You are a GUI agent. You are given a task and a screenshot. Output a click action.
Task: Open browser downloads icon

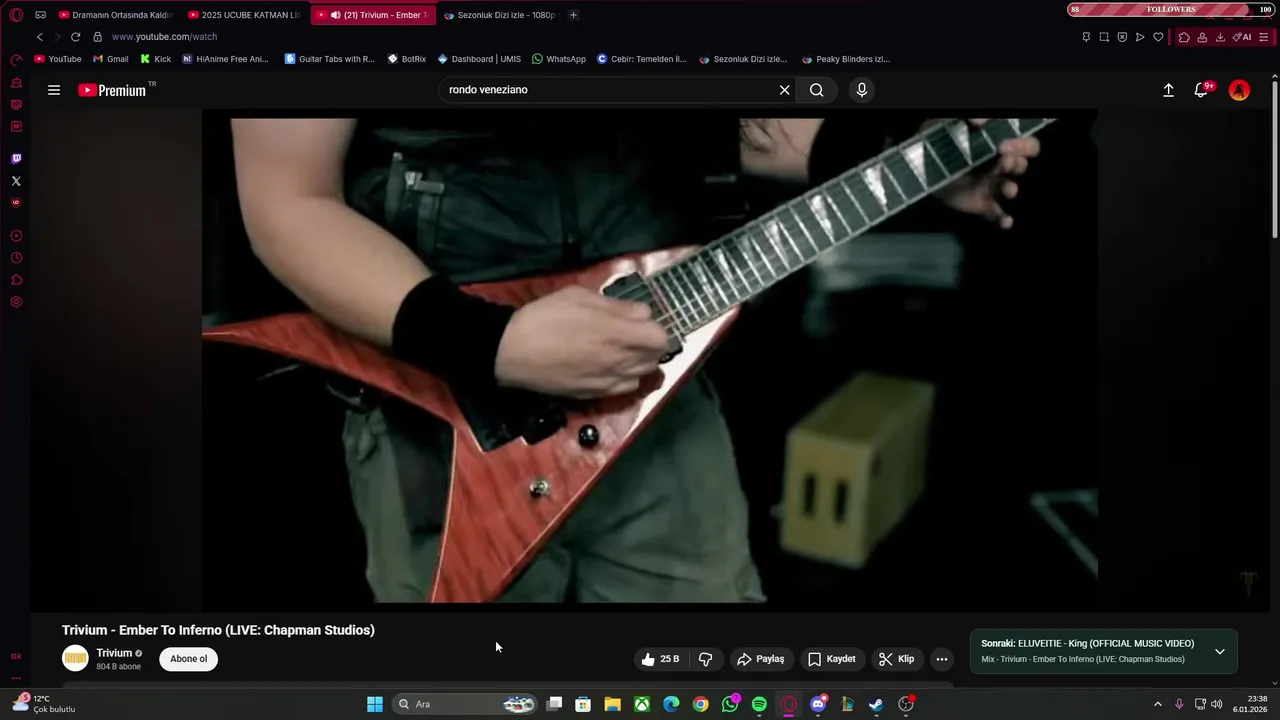(1220, 37)
